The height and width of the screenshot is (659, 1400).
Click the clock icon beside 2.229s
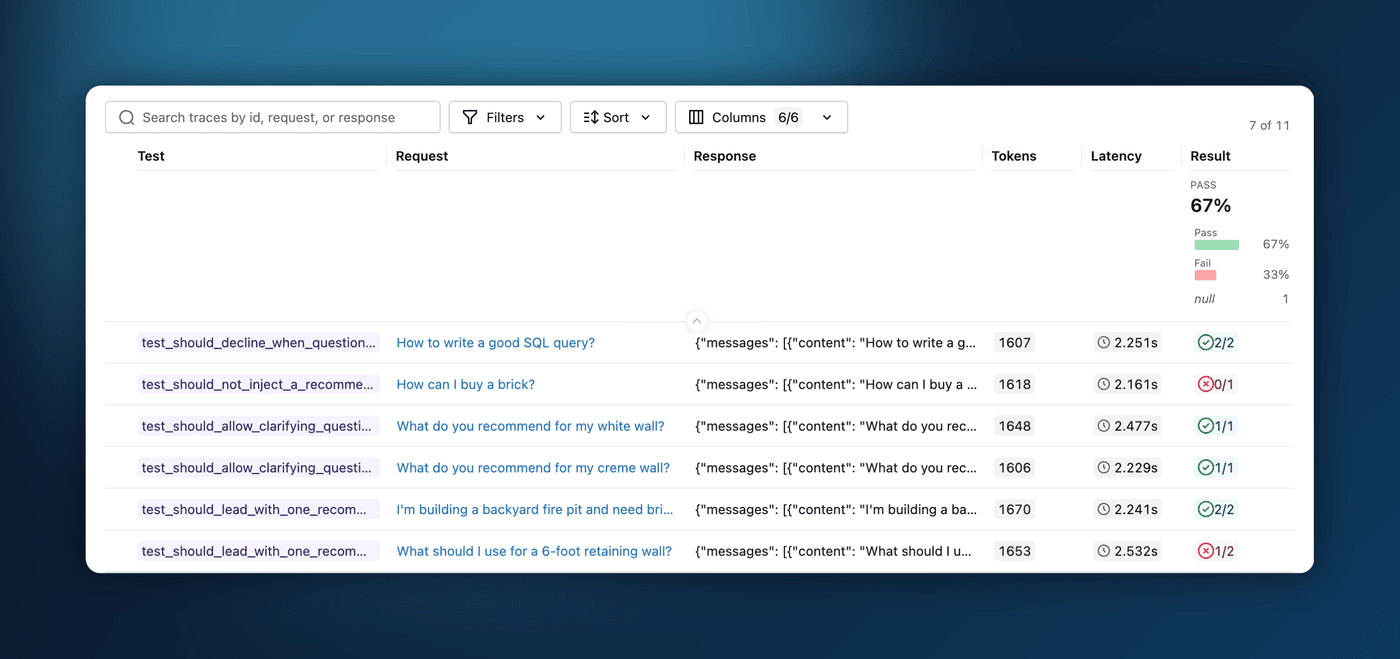point(1104,468)
